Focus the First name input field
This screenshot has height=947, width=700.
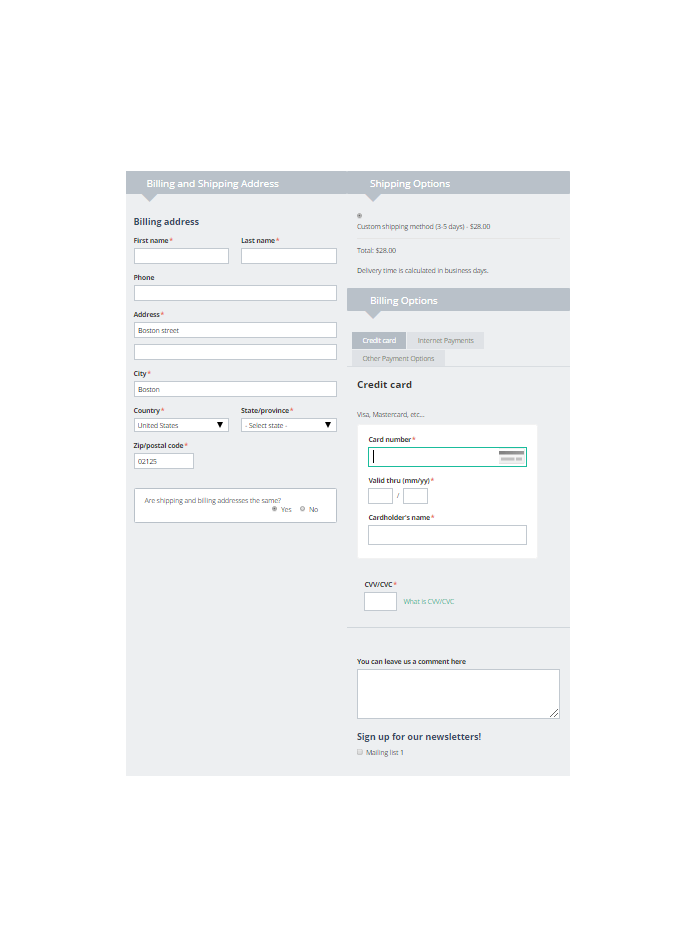(x=181, y=256)
